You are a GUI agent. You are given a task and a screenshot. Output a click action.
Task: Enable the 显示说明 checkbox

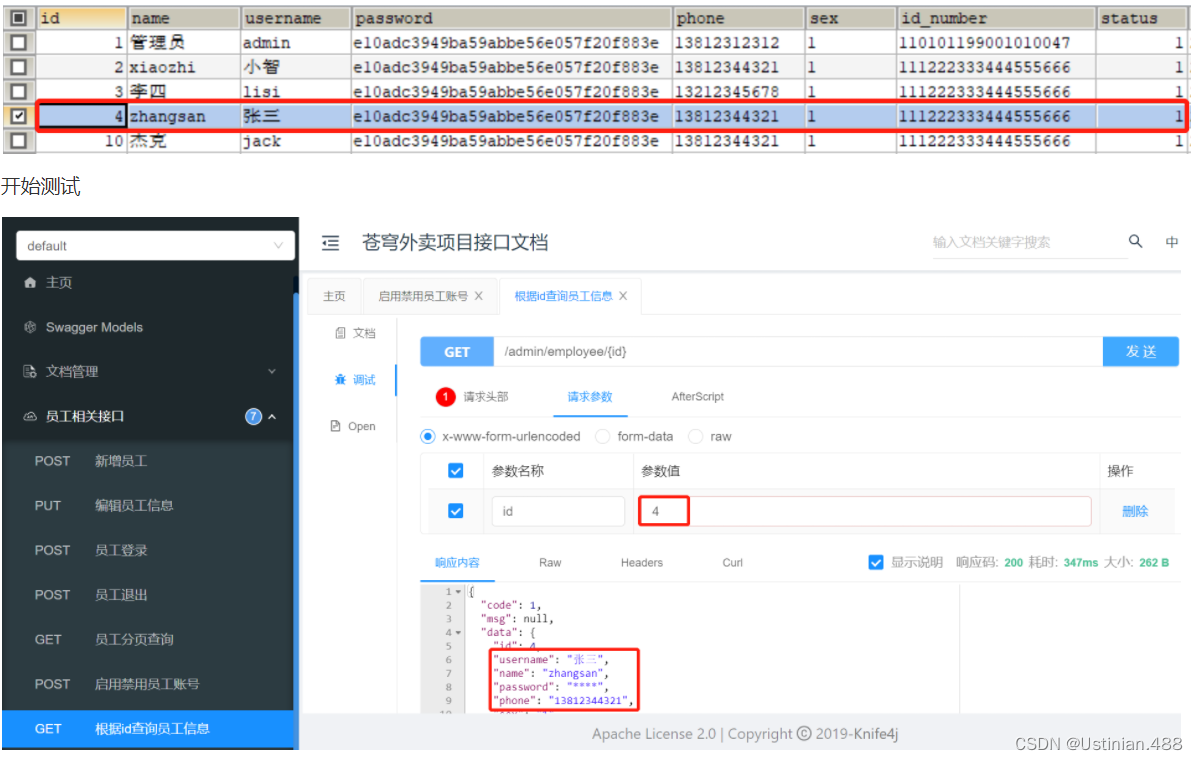click(876, 562)
